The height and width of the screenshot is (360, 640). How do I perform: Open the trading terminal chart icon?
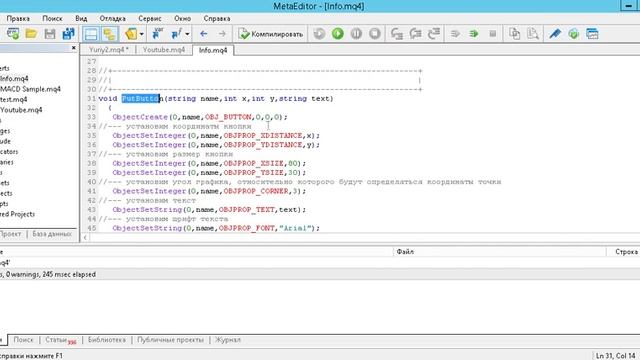592,34
